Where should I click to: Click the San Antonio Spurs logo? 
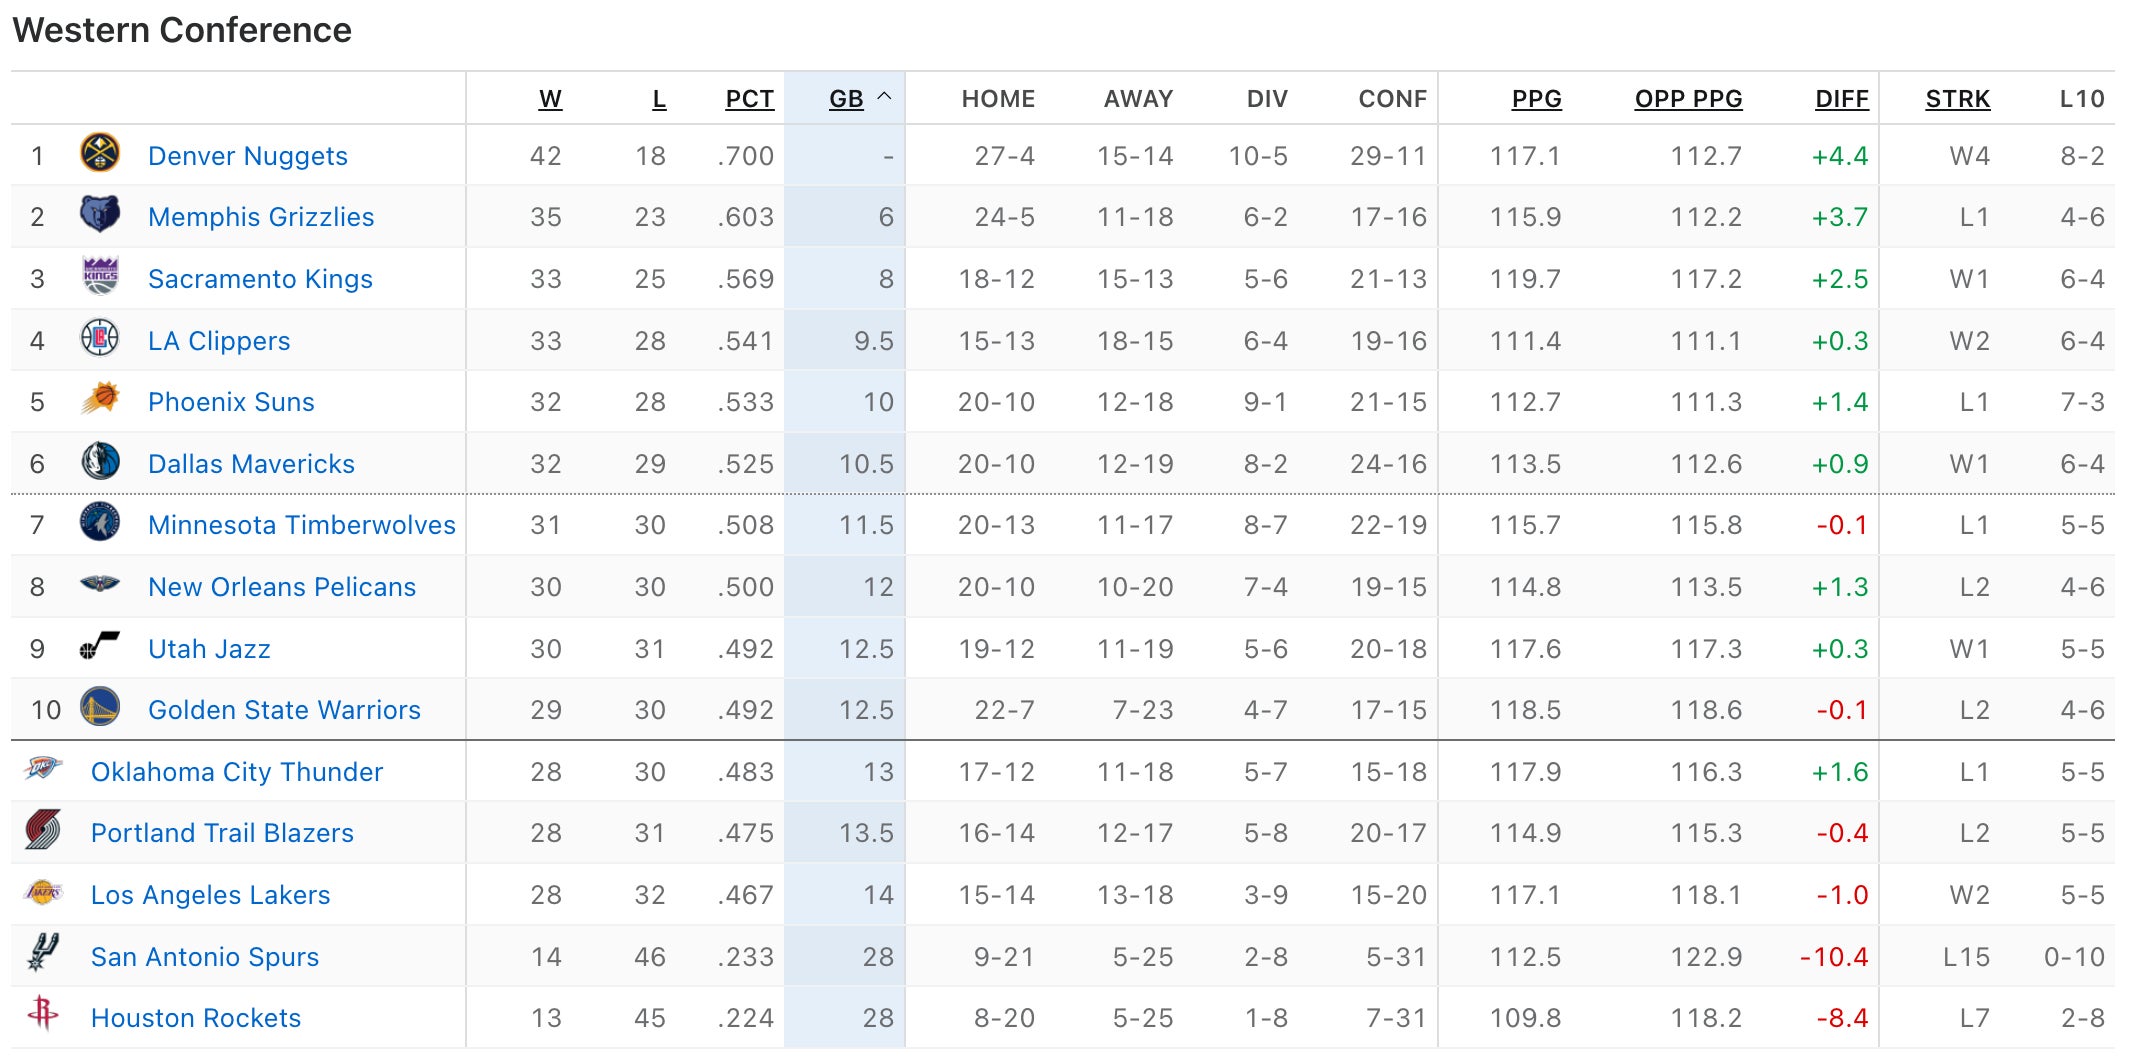coord(43,954)
